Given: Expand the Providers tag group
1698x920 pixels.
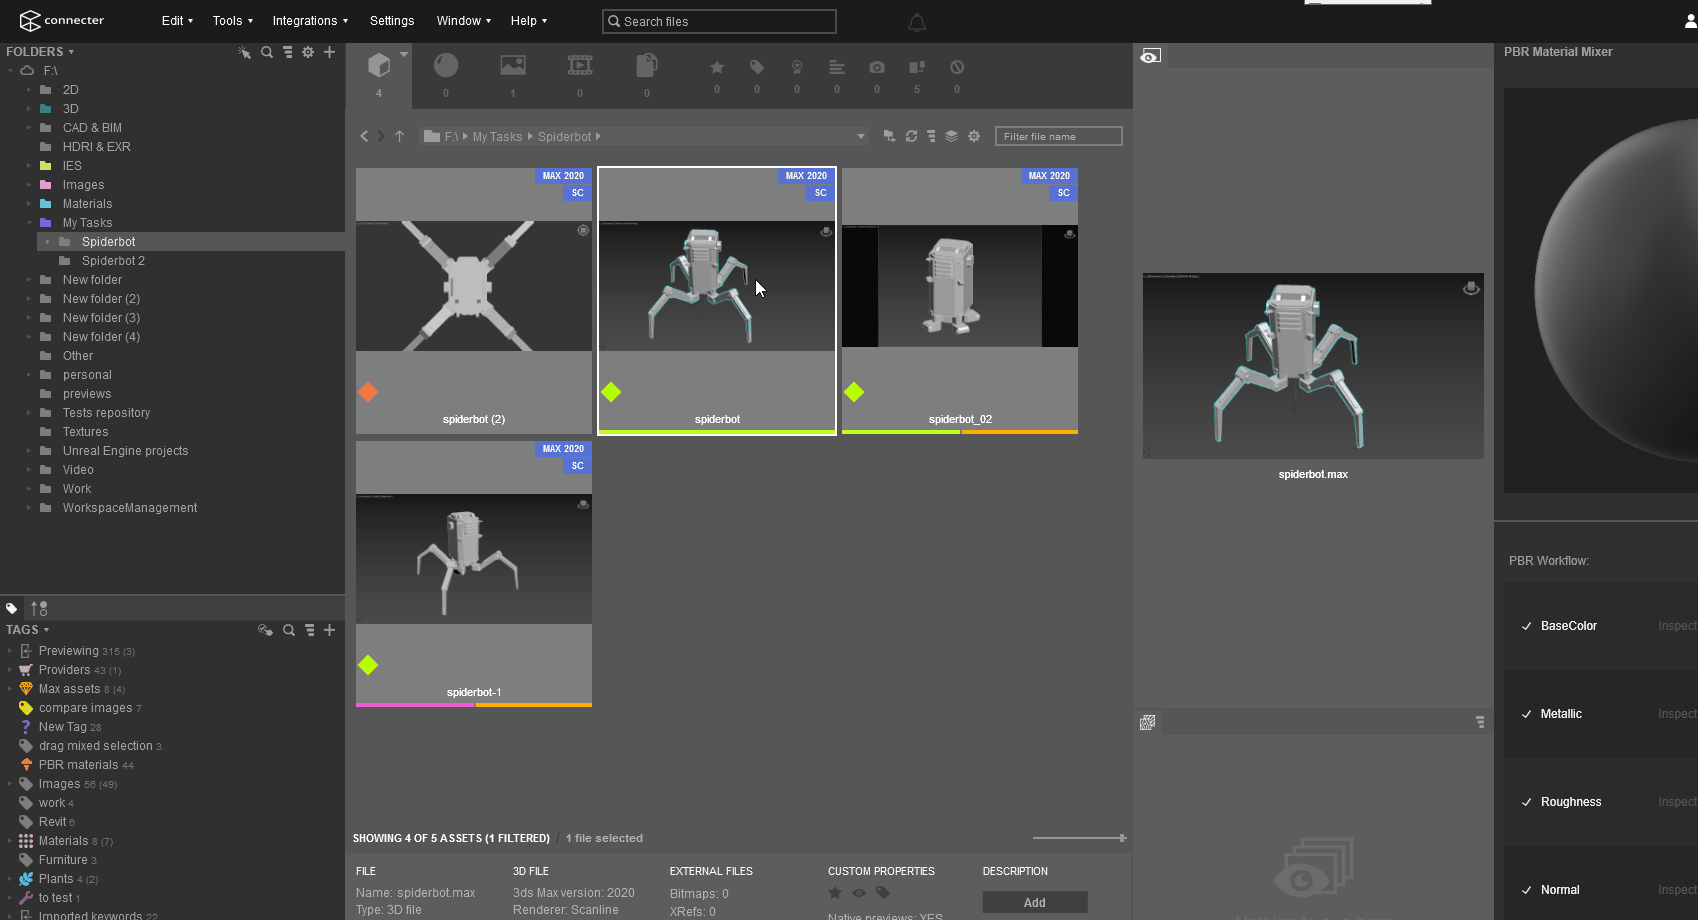Looking at the screenshot, I should pyautogui.click(x=10, y=670).
